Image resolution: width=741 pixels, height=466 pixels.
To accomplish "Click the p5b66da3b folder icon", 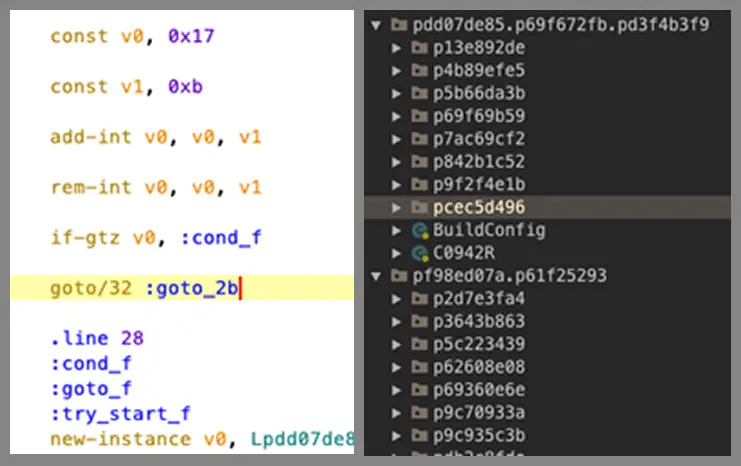I will pyautogui.click(x=419, y=93).
